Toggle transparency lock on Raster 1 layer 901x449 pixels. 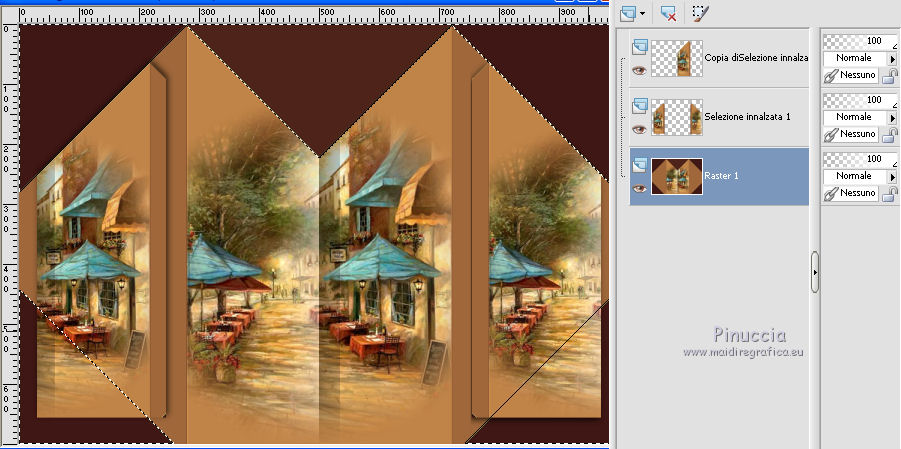pyautogui.click(x=889, y=194)
